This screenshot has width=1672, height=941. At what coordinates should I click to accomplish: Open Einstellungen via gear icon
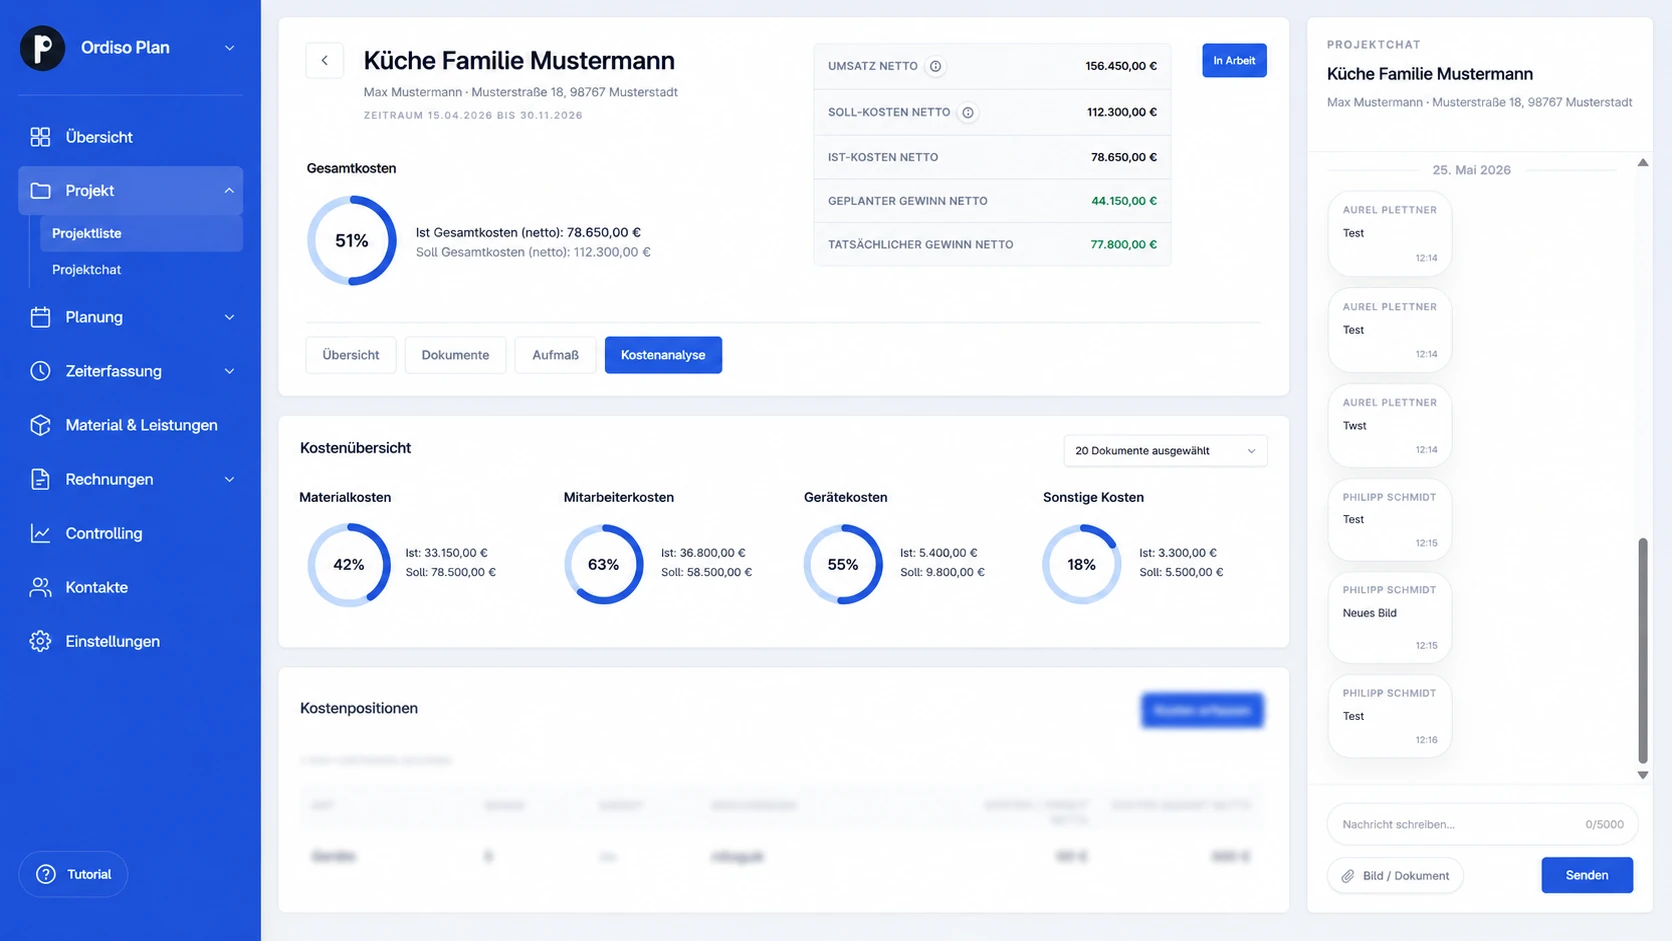[40, 641]
